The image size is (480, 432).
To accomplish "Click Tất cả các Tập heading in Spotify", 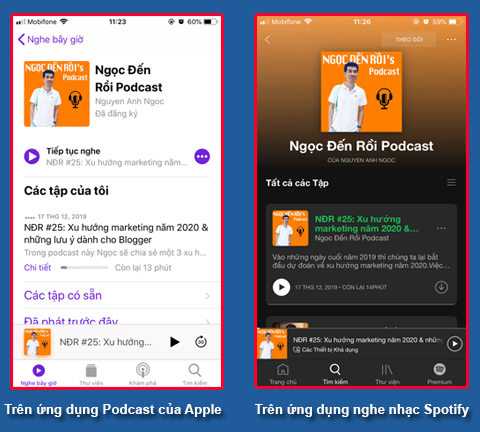I will pos(297,183).
